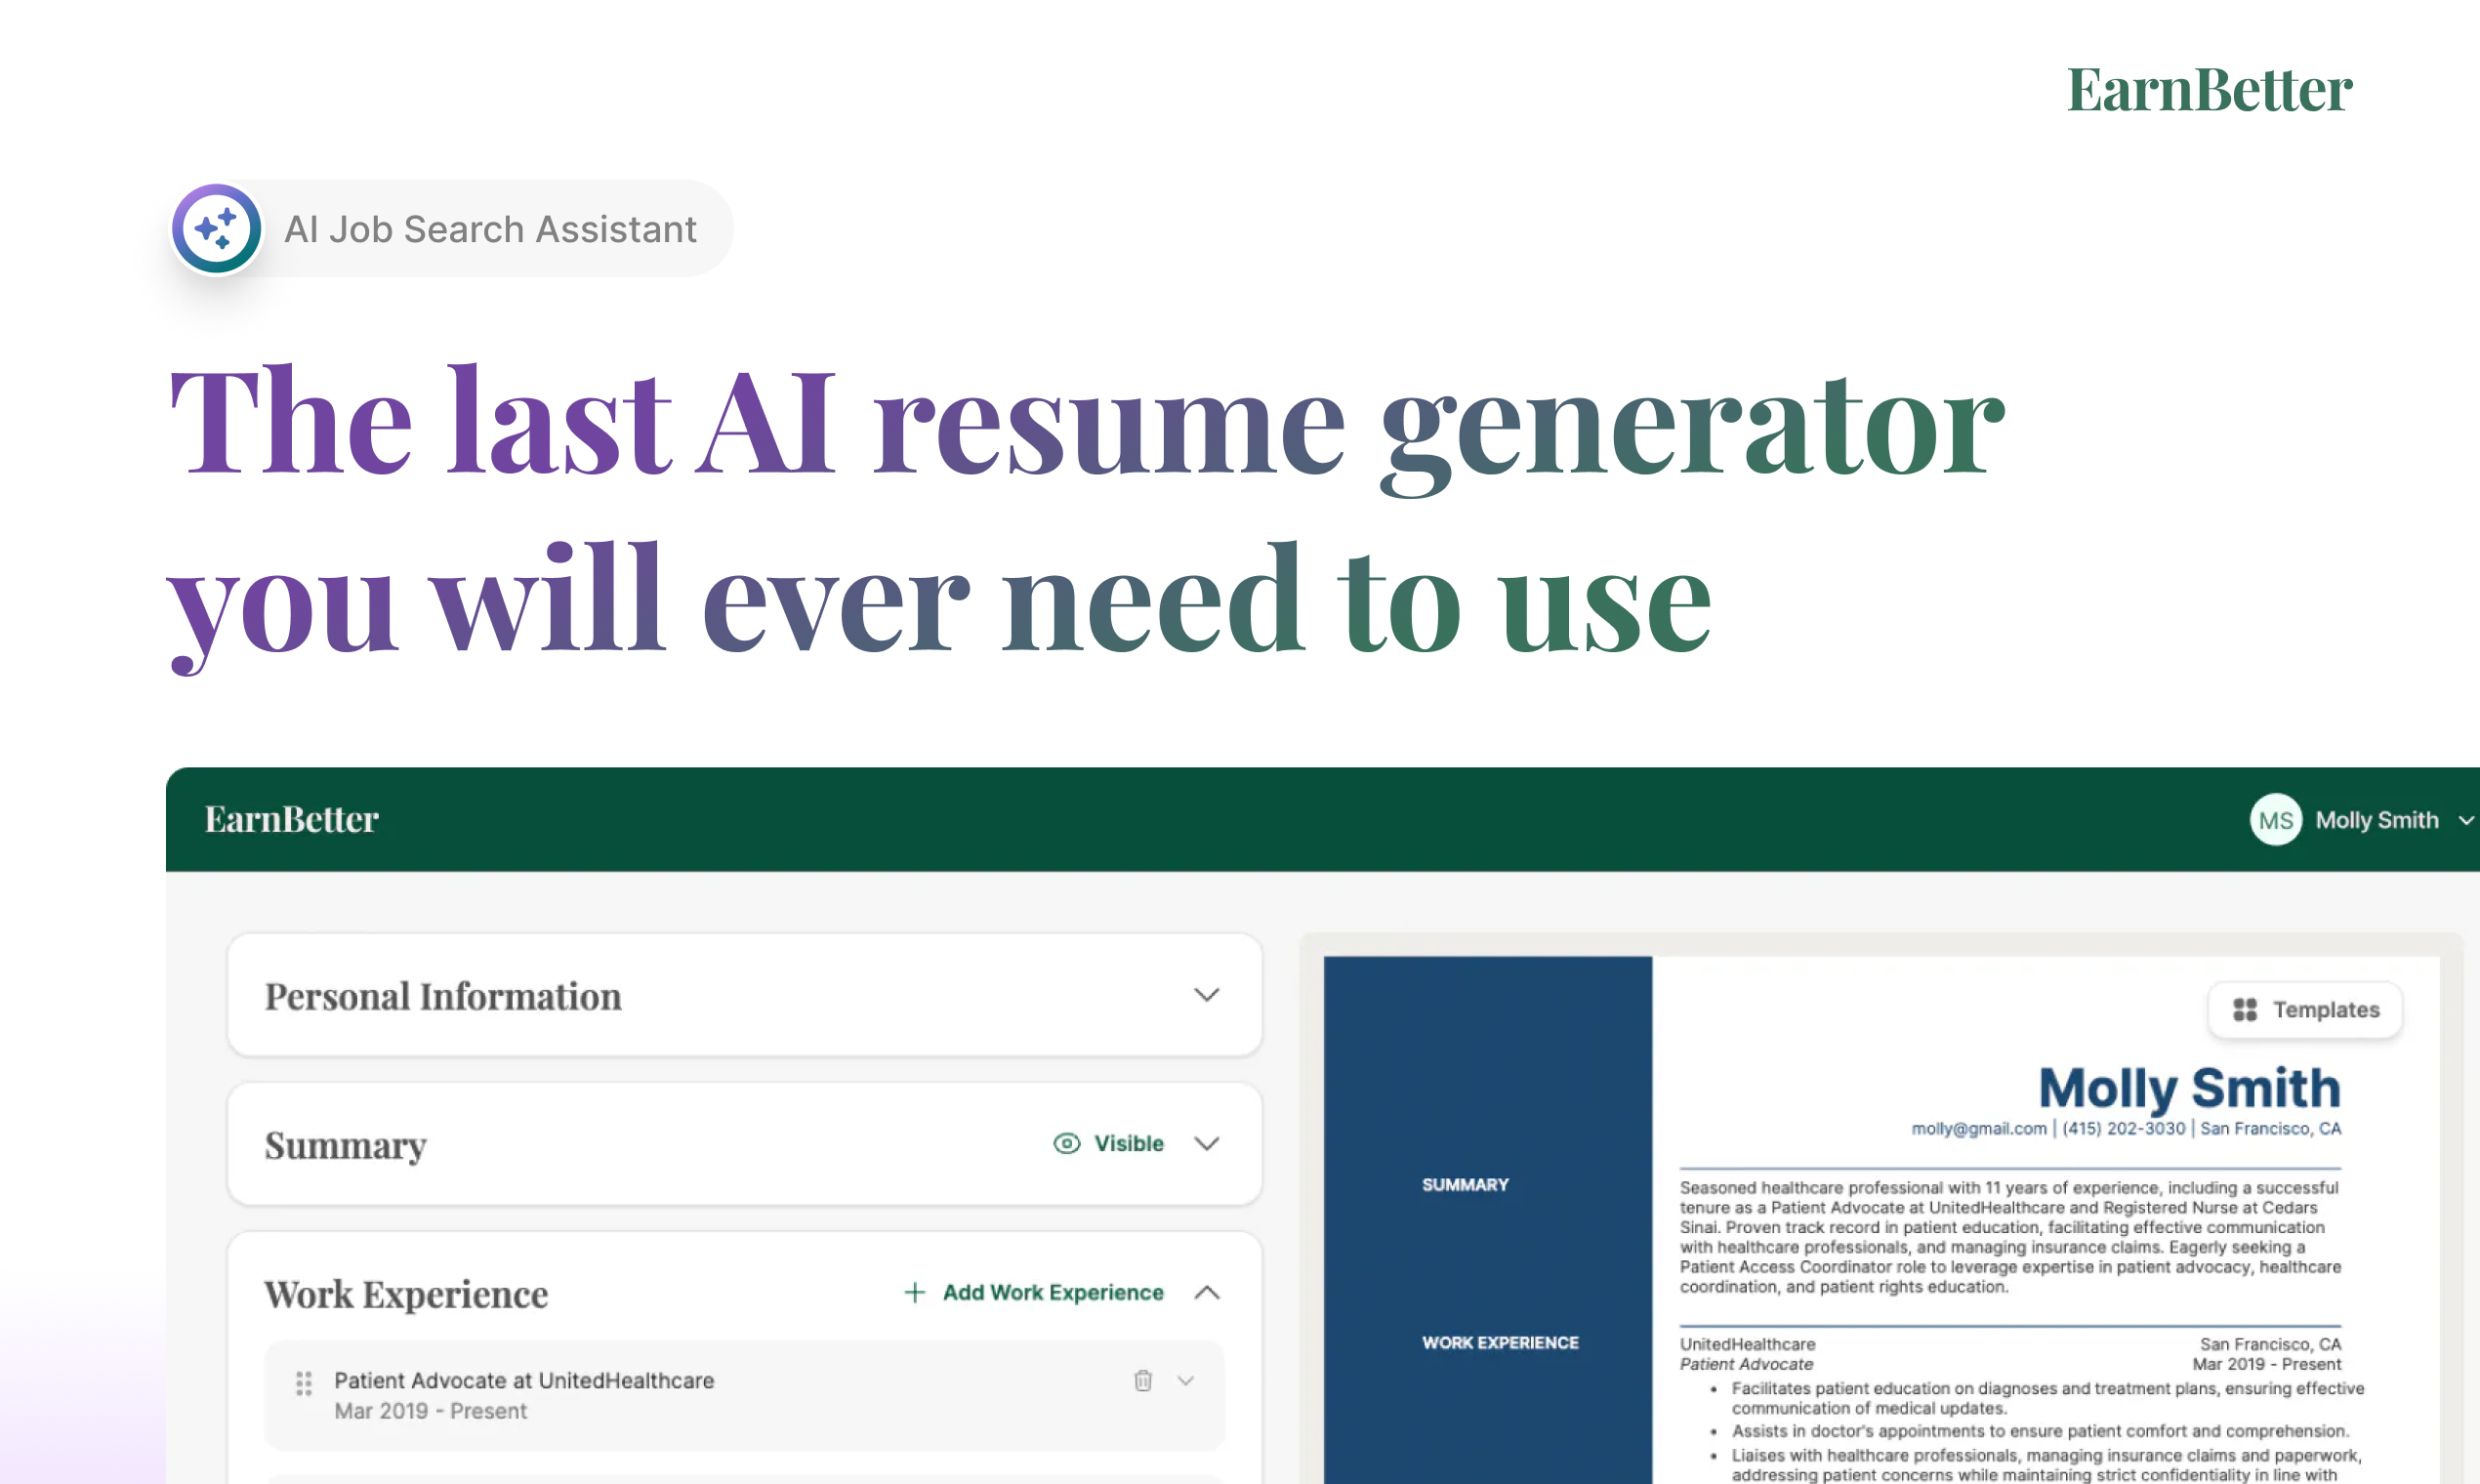
Task: Toggle the Visible label in Summary section
Action: point(1128,1144)
